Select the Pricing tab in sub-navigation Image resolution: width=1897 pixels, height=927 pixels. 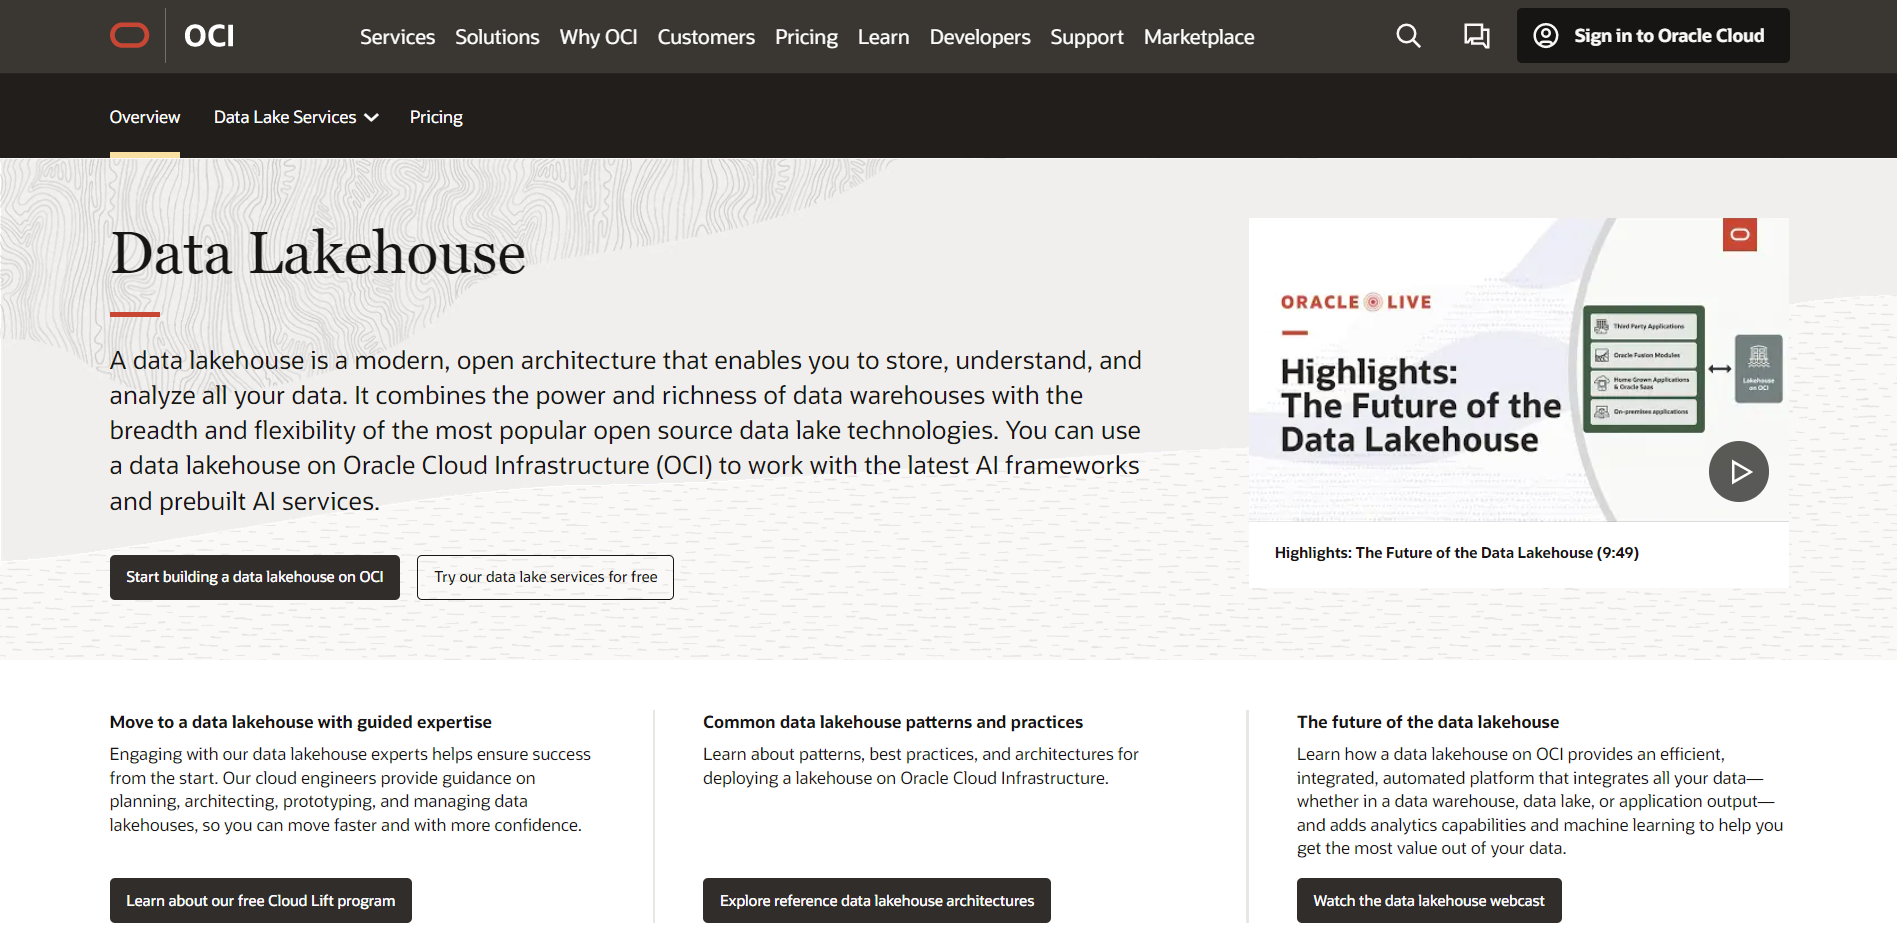click(436, 117)
